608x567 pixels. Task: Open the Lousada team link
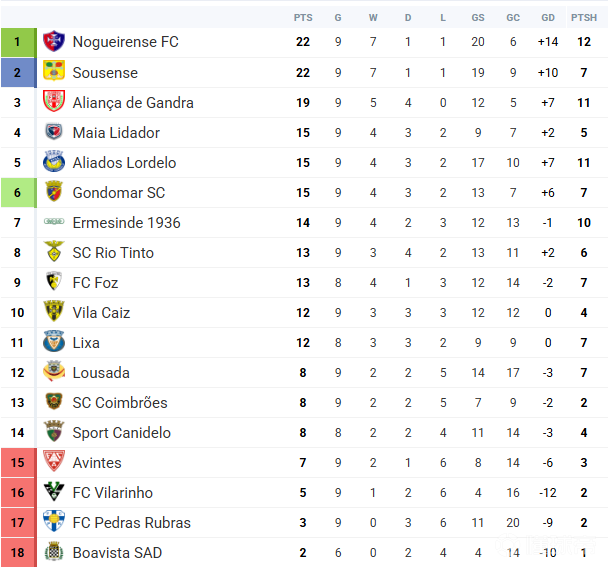click(x=101, y=372)
